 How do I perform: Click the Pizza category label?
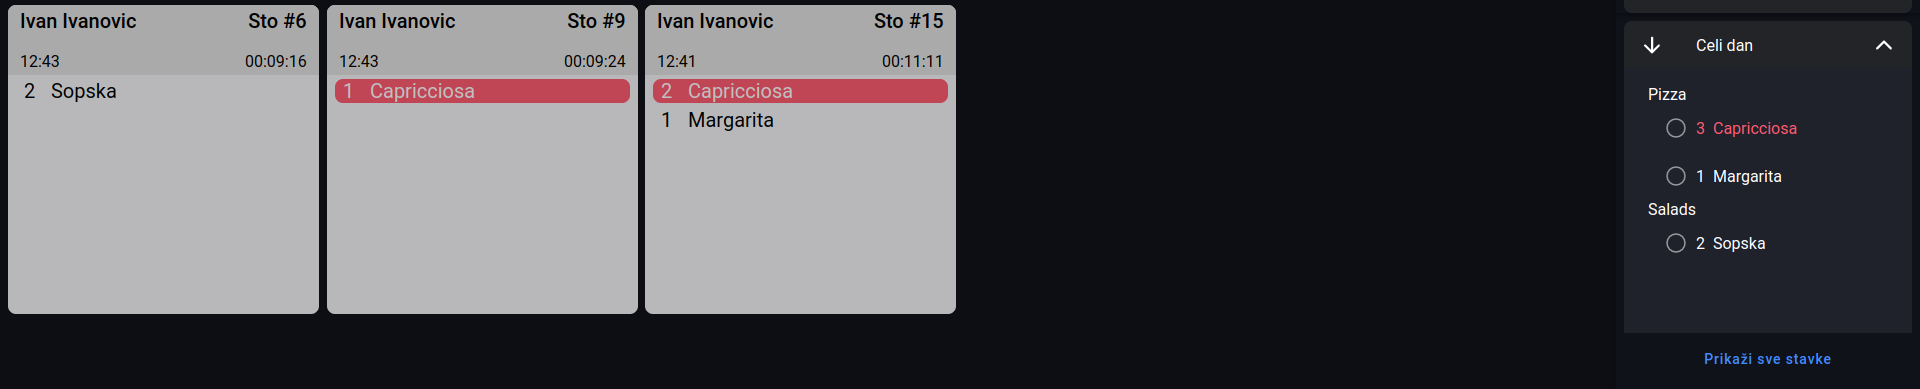pos(1667,94)
